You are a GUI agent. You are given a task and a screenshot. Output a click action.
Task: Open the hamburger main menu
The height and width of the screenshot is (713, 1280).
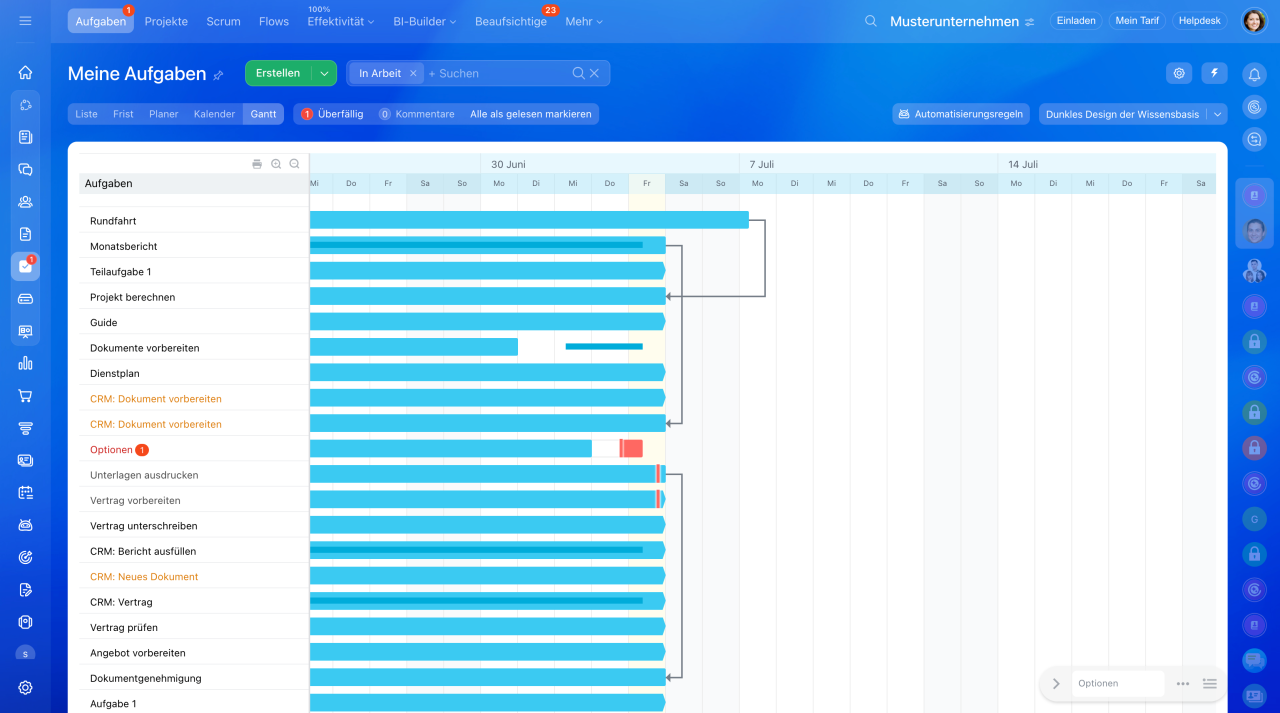[x=25, y=20]
